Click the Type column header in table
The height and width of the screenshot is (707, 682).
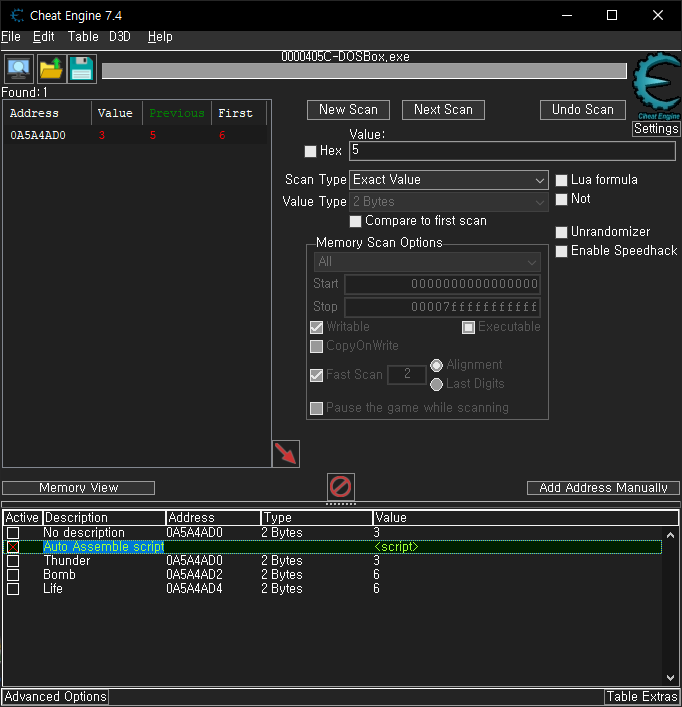(317, 518)
